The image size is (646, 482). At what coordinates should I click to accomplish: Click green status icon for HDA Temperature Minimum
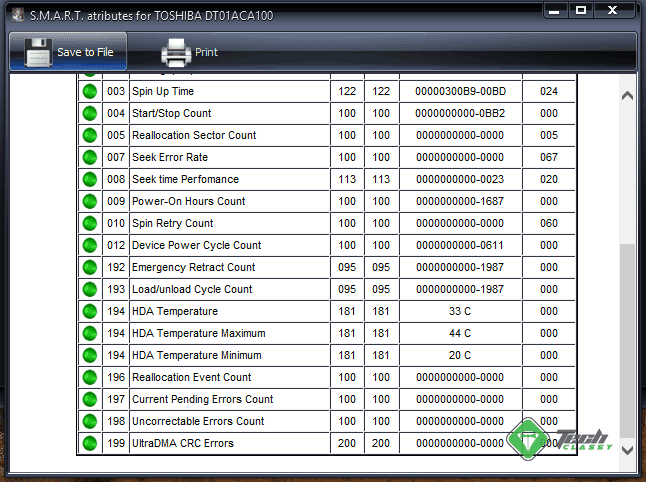90,355
